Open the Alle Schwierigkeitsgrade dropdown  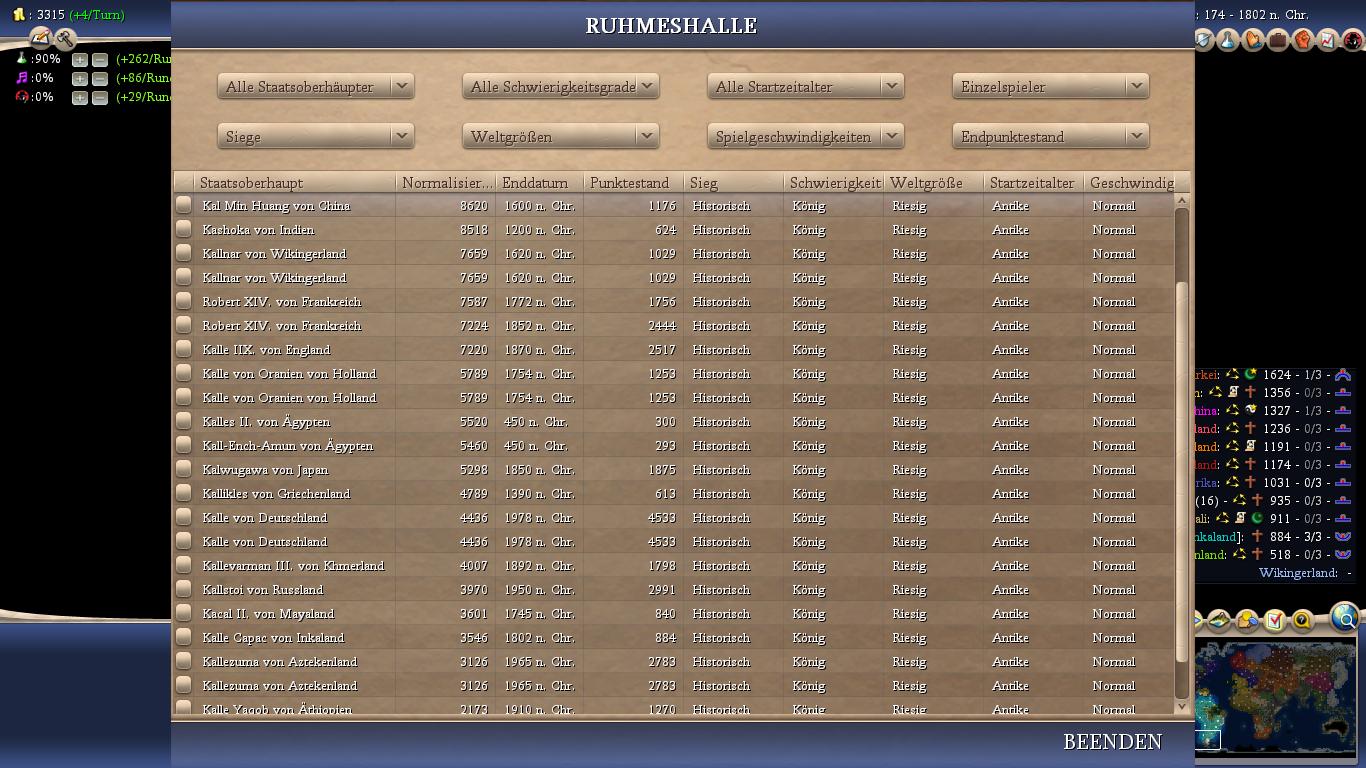[560, 87]
